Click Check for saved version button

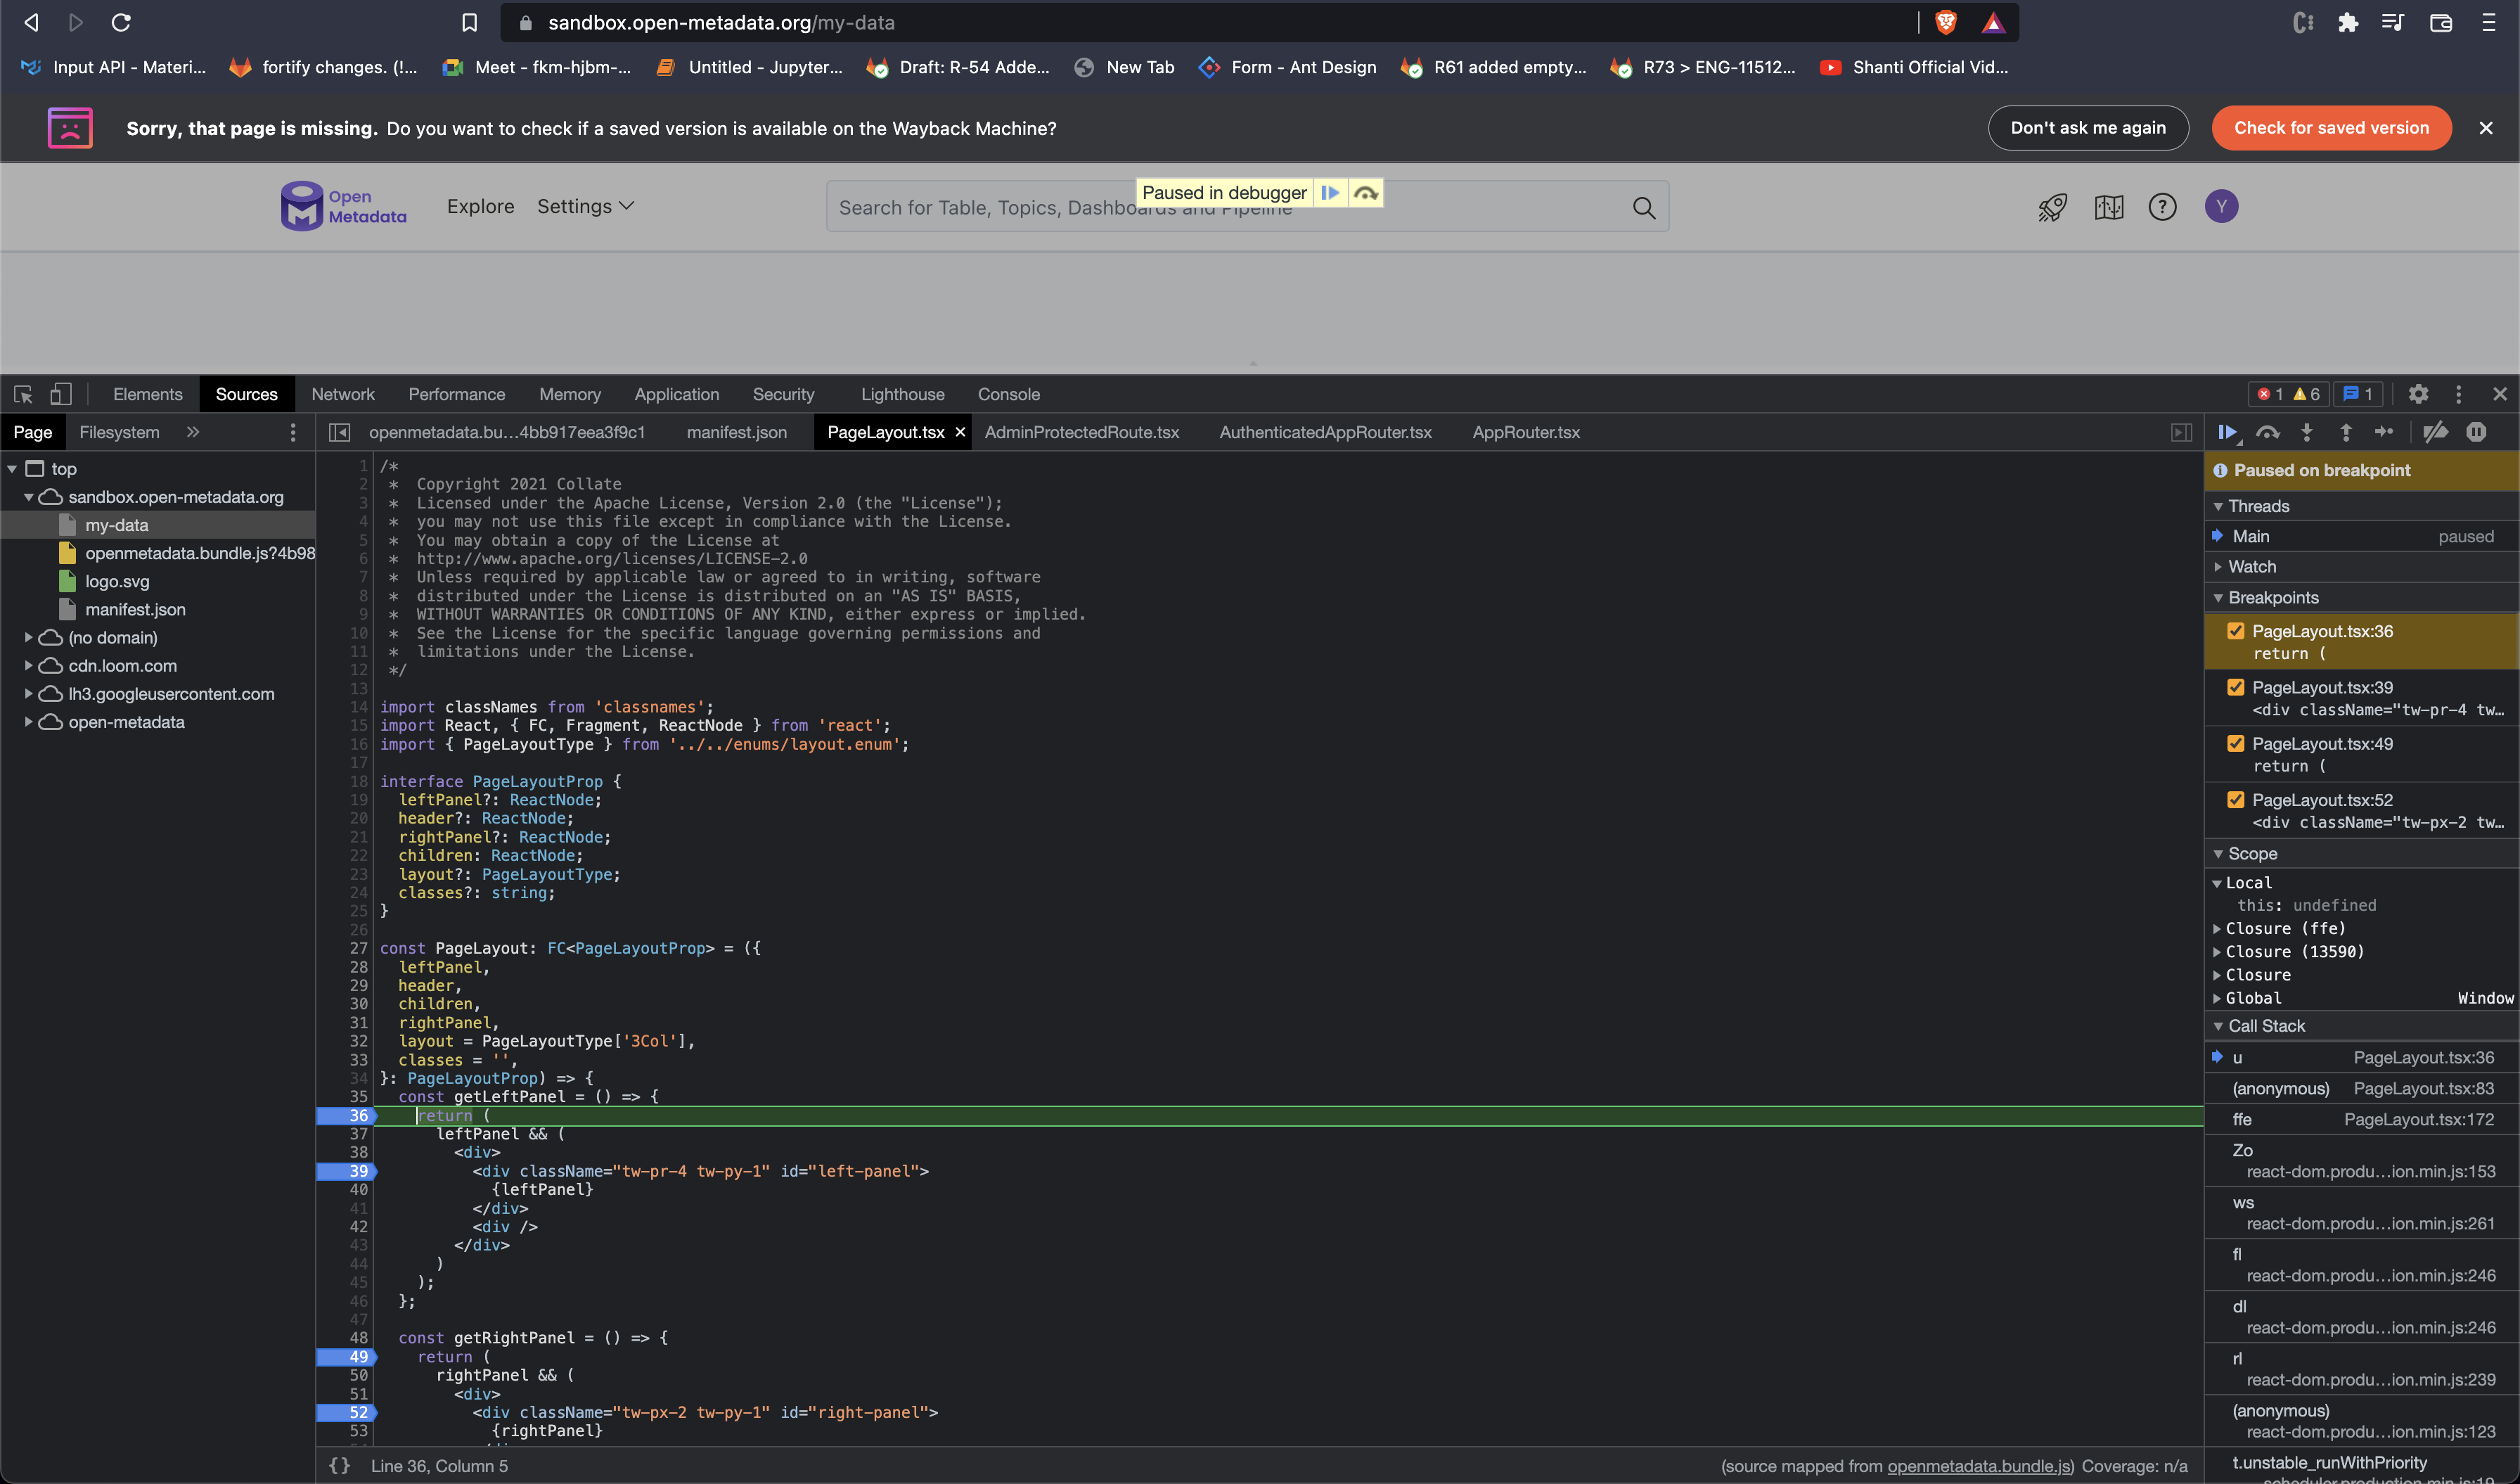[x=2331, y=128]
